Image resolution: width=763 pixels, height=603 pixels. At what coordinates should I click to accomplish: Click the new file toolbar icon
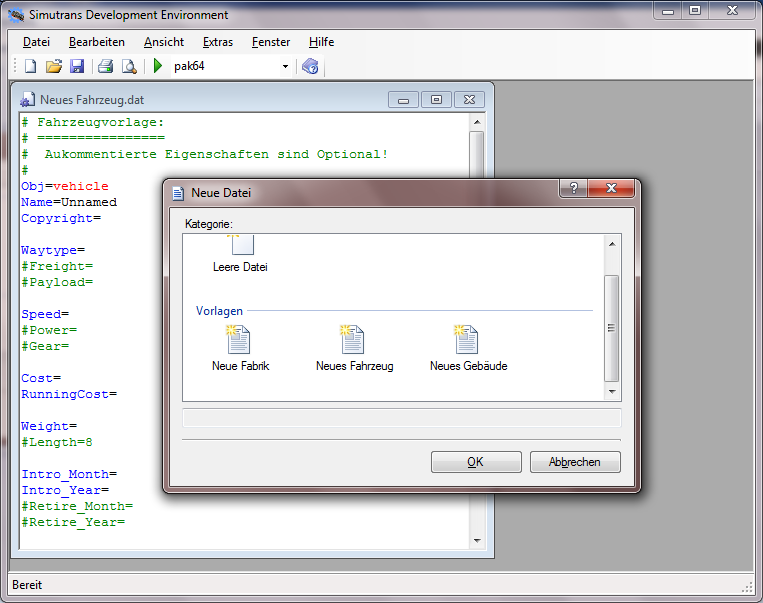[x=30, y=67]
